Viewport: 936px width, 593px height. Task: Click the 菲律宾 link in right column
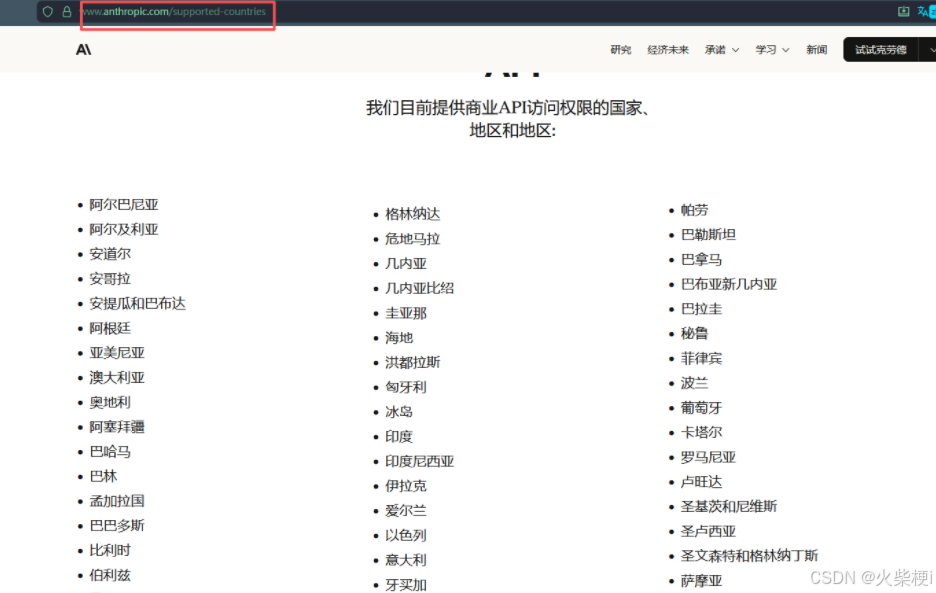(701, 358)
